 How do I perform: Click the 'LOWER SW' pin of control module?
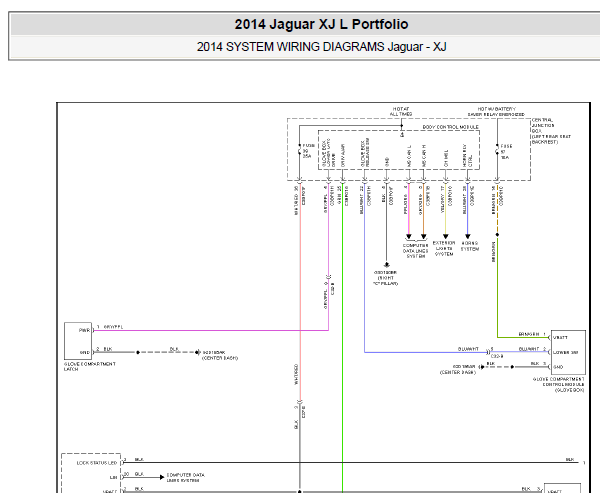566,352
